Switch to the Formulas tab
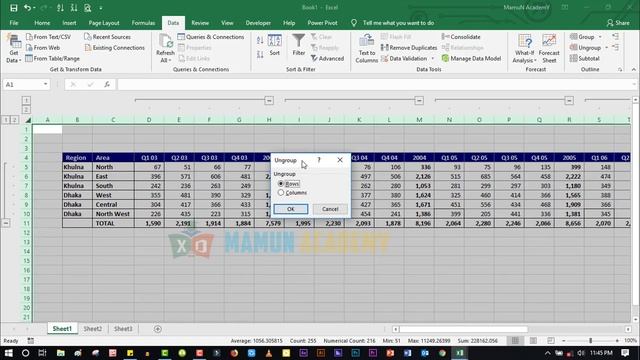The image size is (640, 360). tap(143, 23)
